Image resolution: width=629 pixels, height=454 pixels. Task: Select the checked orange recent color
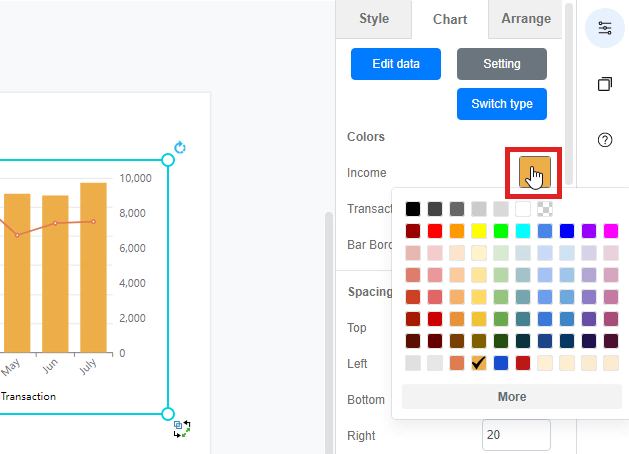click(479, 363)
